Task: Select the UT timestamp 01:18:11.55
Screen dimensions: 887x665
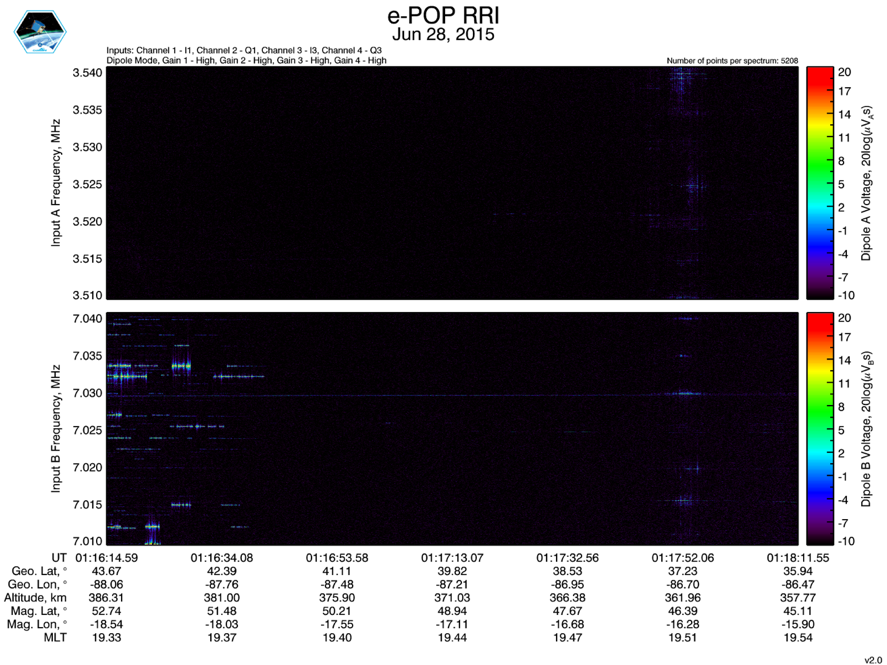Action: (796, 556)
